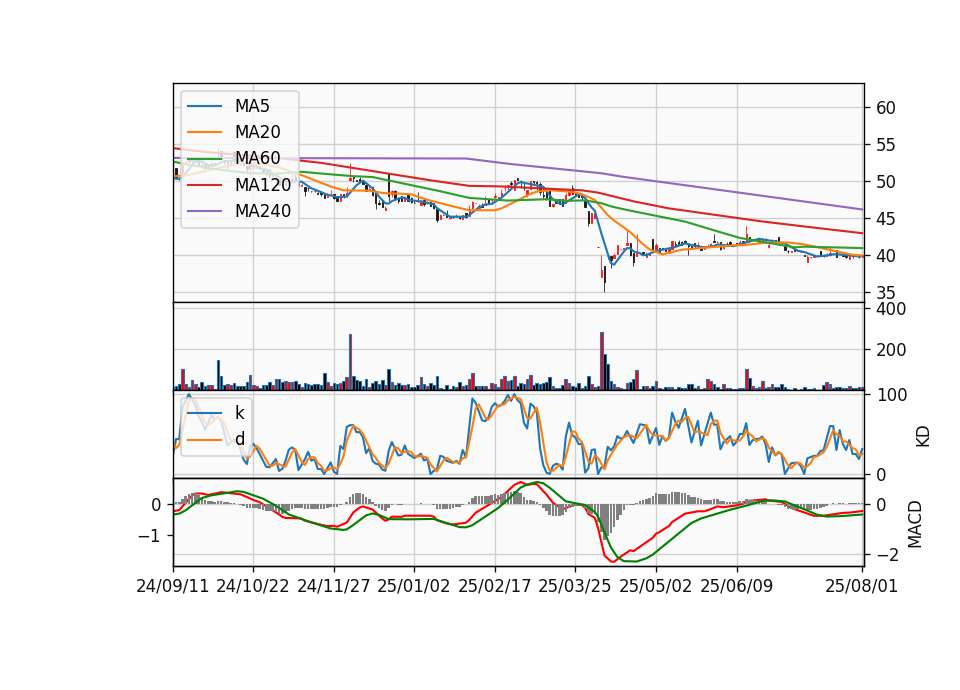Click the MACD axis value -1
Screen dimensions: 960x690
click(150, 536)
